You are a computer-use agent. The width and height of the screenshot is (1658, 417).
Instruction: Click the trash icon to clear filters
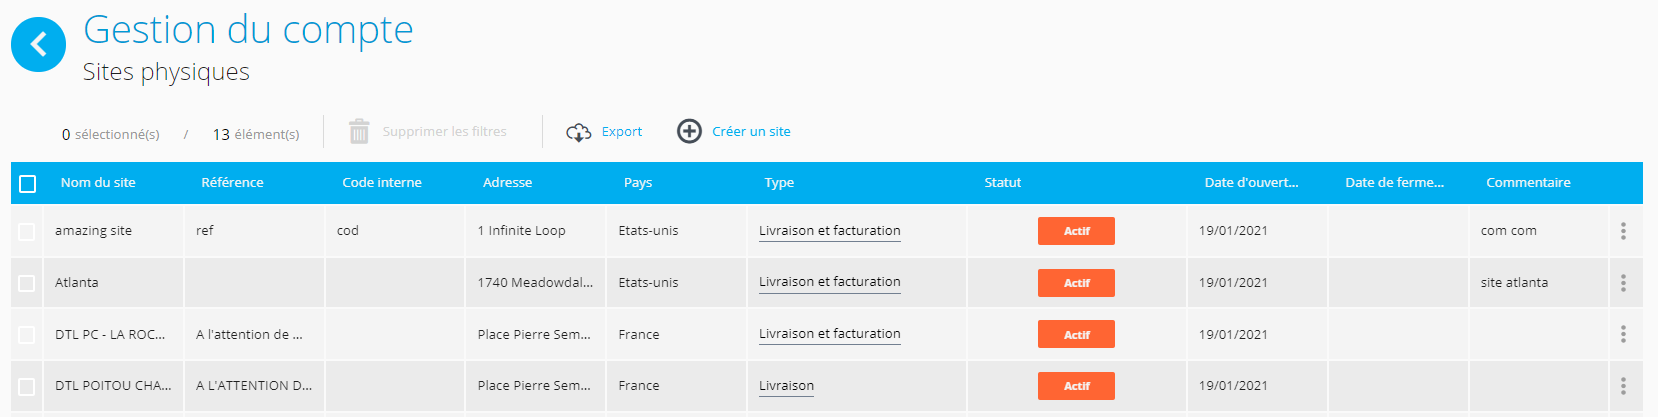pyautogui.click(x=359, y=131)
